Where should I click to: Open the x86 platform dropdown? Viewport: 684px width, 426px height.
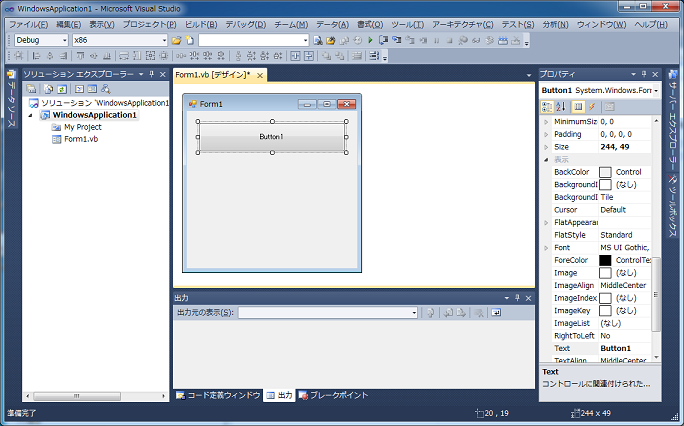pyautogui.click(x=164, y=41)
